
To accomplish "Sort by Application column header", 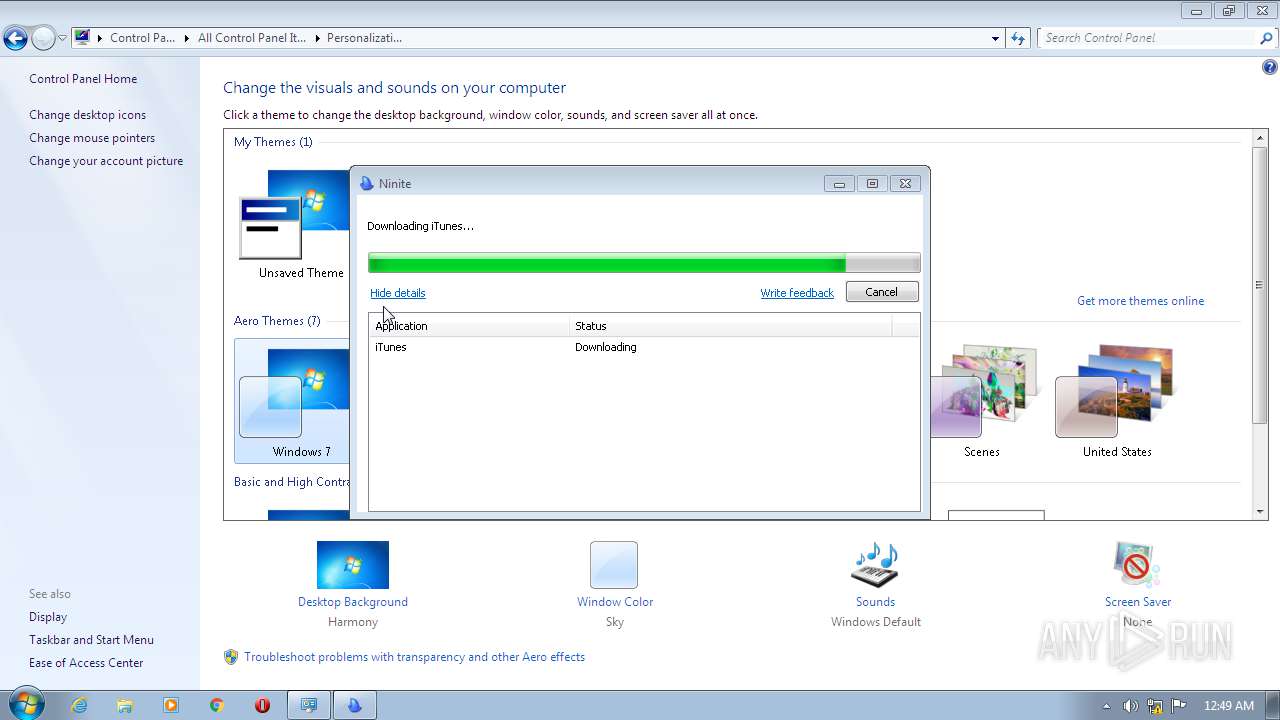I will coord(469,326).
